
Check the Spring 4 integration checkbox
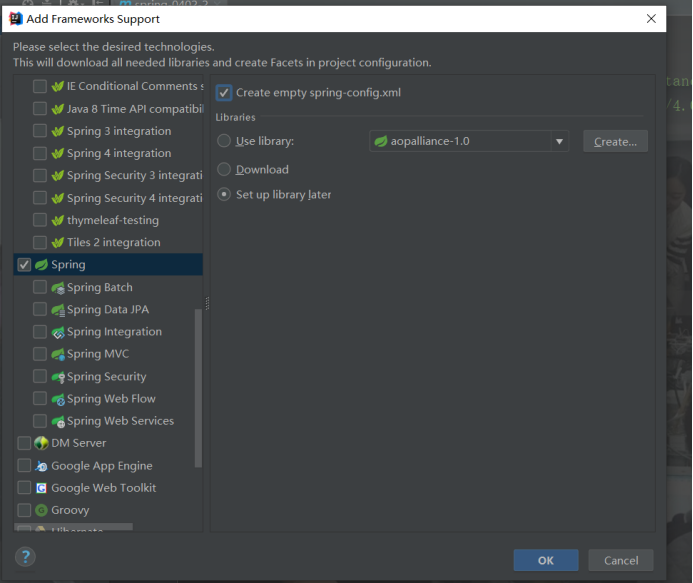[40, 153]
